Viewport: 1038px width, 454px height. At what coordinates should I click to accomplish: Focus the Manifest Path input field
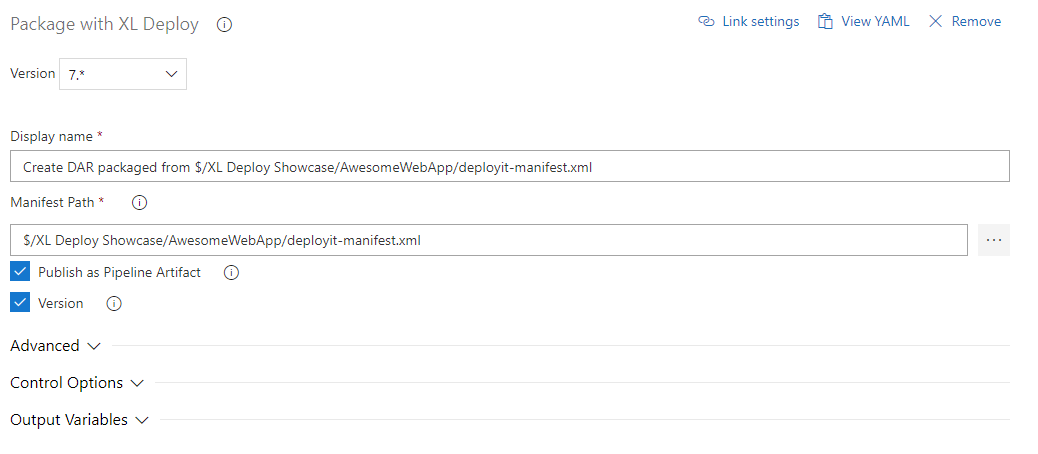tap(489, 240)
